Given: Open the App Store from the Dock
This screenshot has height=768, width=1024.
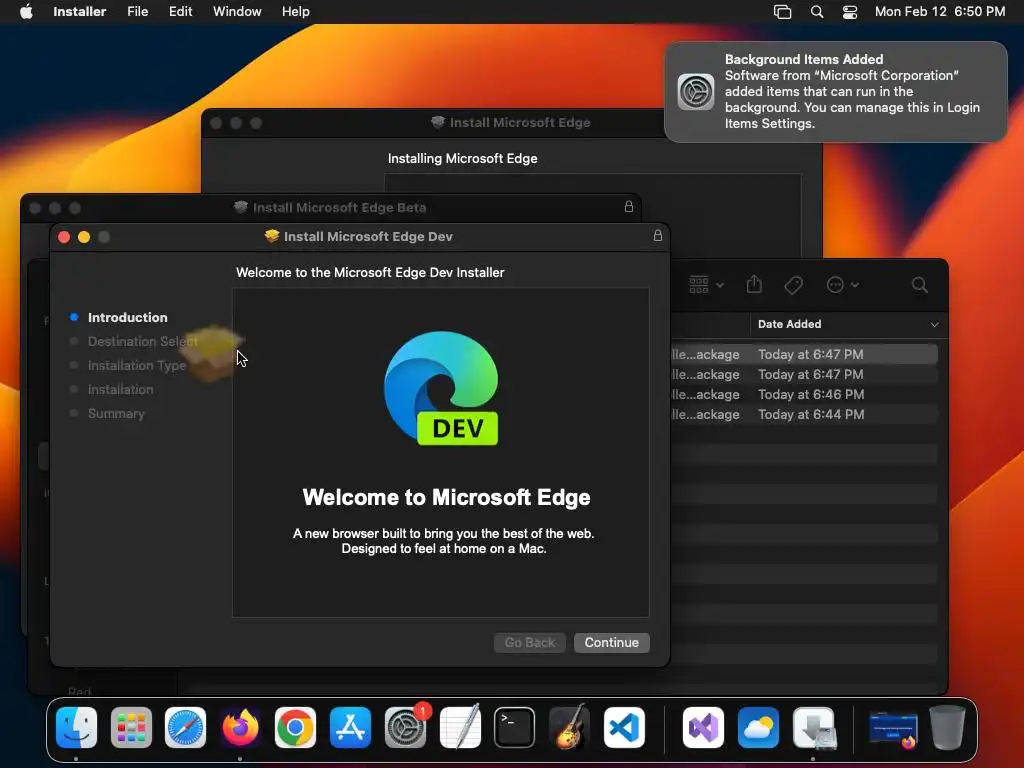Looking at the screenshot, I should click(x=350, y=728).
